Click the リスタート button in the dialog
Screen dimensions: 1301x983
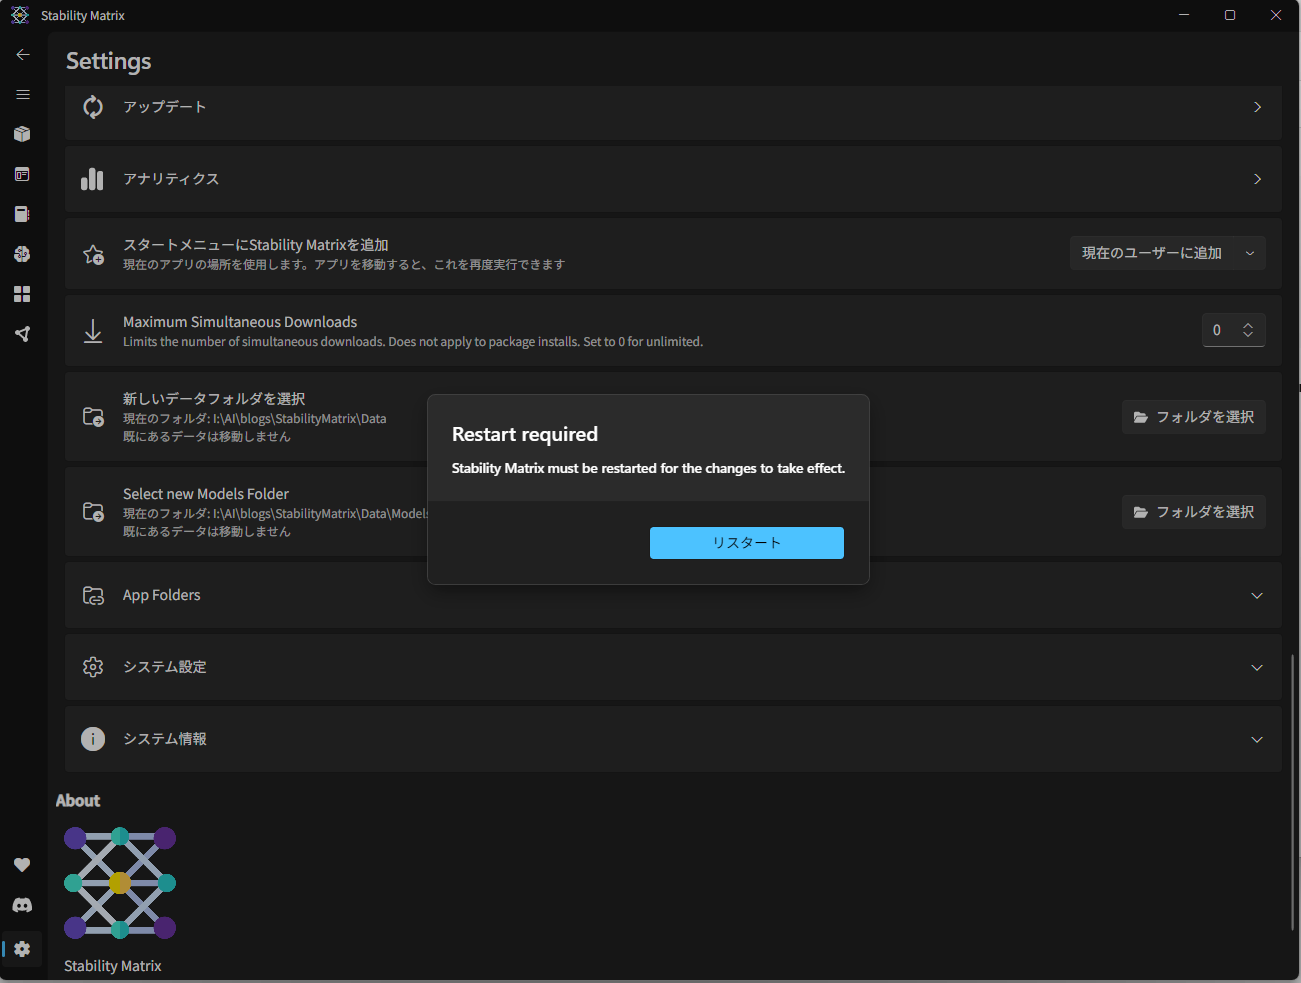pos(747,543)
